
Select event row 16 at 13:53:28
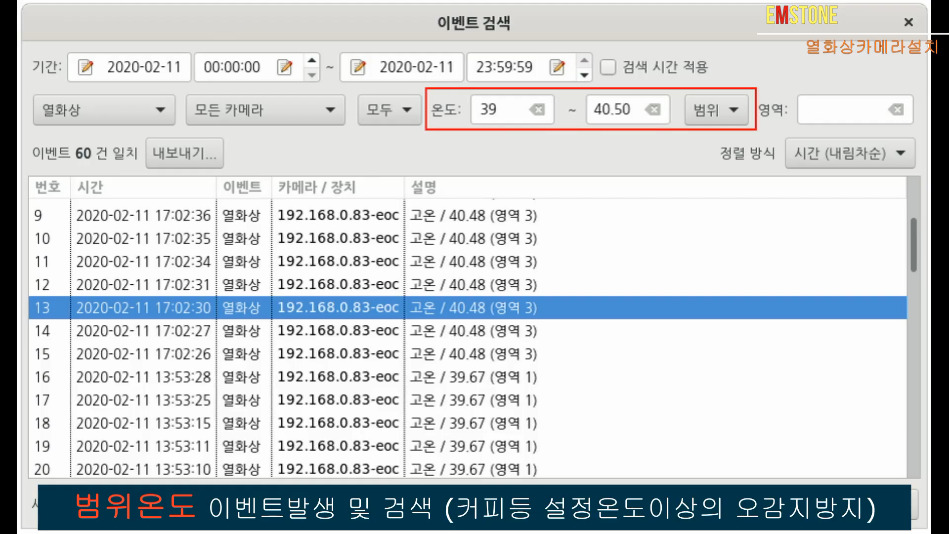[x=467, y=377]
